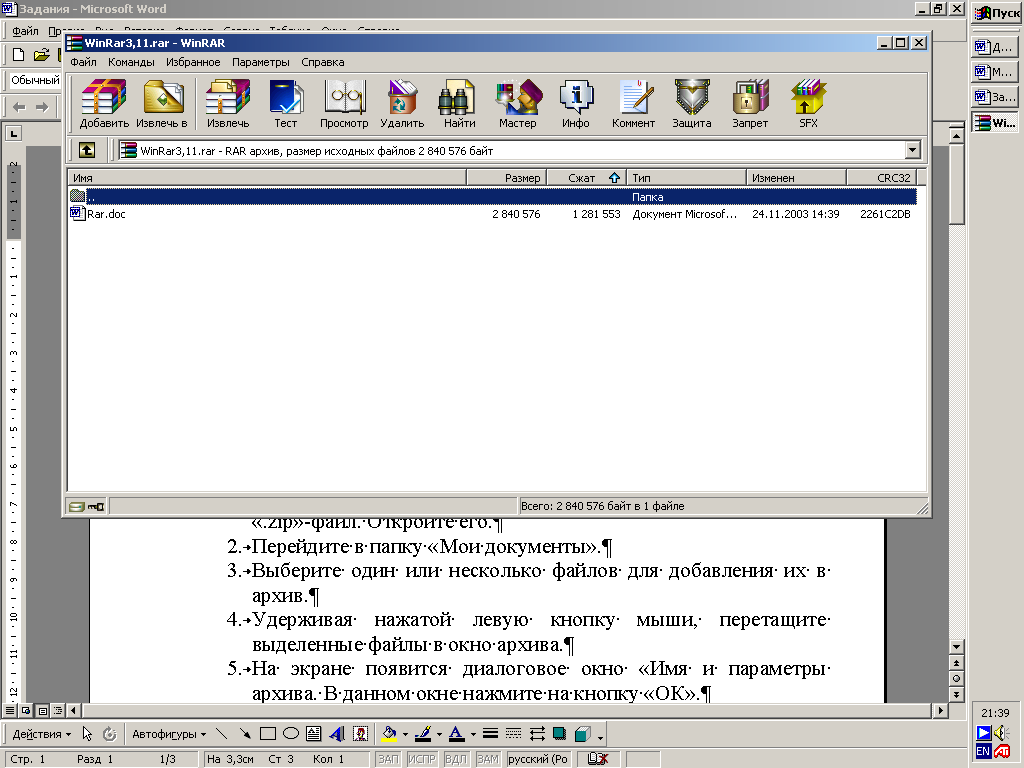This screenshot has width=1024, height=768.
Task: Sort file list by Имя column
Action: tap(266, 178)
